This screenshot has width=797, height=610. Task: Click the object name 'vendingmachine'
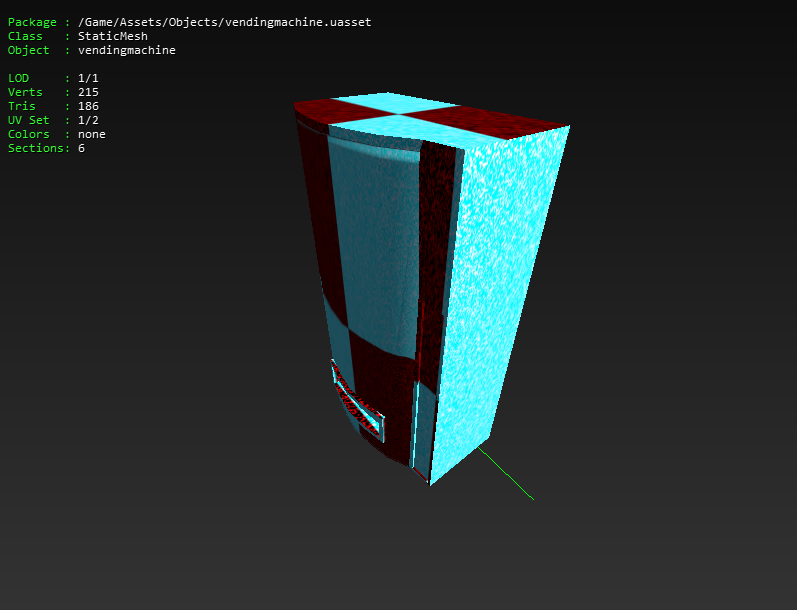127,50
